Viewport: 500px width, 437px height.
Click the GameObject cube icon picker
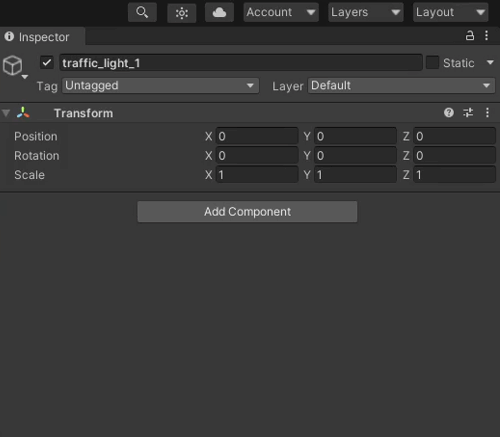click(x=13, y=66)
